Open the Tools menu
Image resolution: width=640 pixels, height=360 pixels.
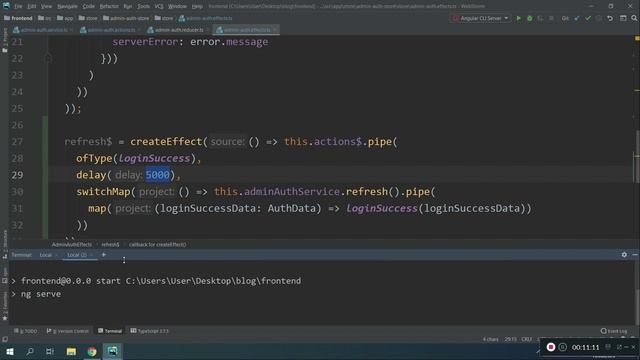pos(143,7)
